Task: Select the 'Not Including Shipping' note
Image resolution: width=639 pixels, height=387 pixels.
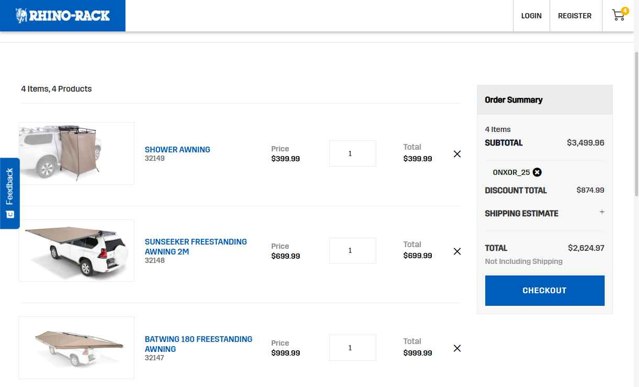Action: pos(524,262)
